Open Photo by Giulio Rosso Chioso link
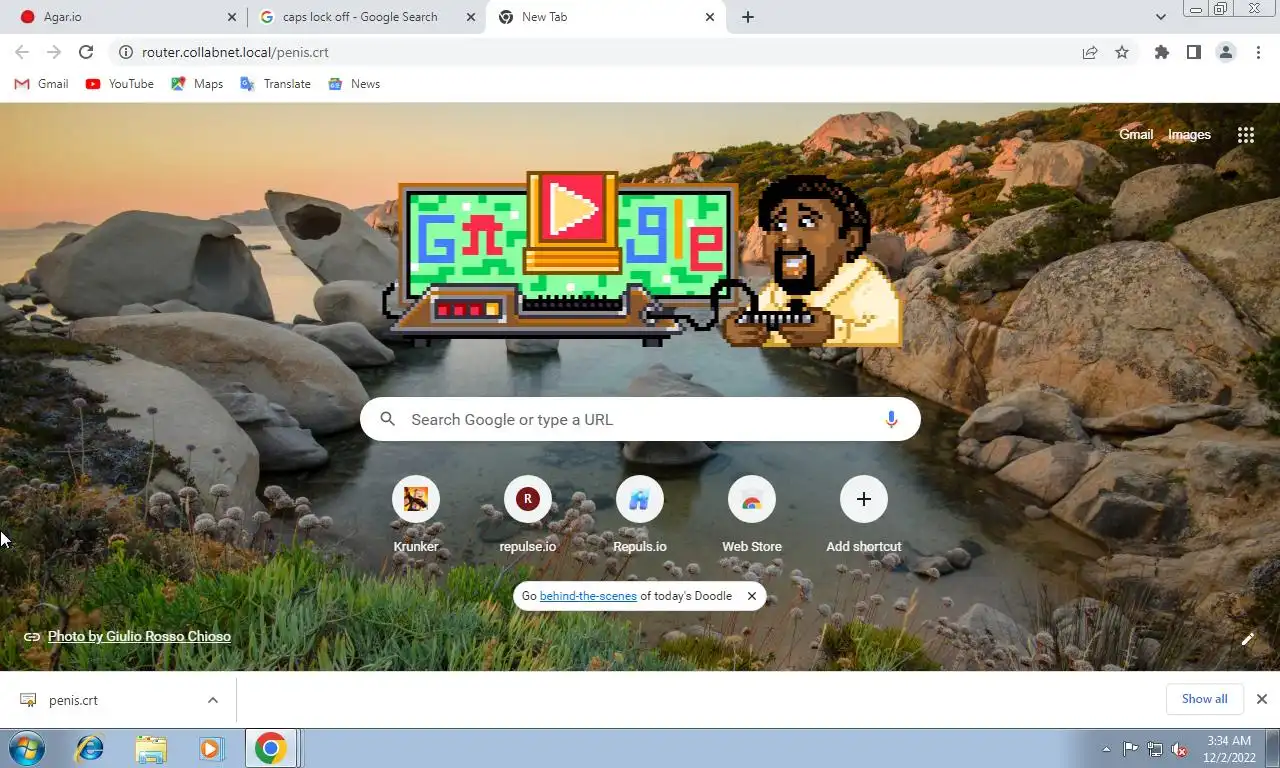1280x768 pixels. [x=139, y=636]
